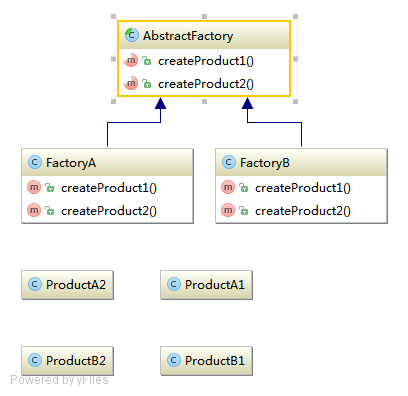
Task: Click the ProductA1 class icon
Action: click(x=174, y=284)
